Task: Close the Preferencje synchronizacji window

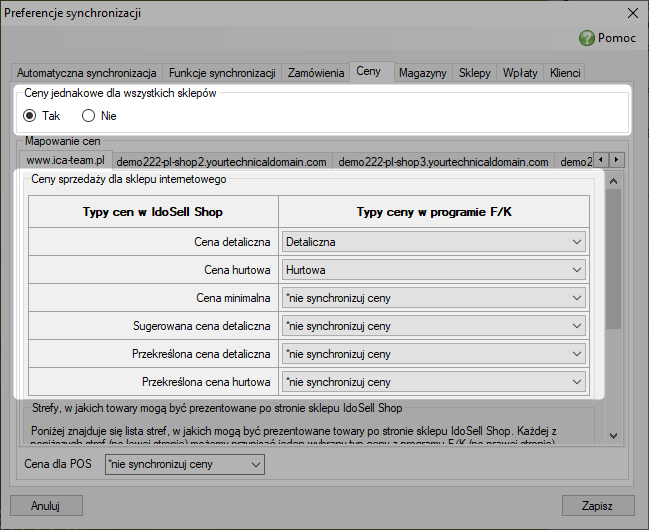Action: tap(632, 13)
